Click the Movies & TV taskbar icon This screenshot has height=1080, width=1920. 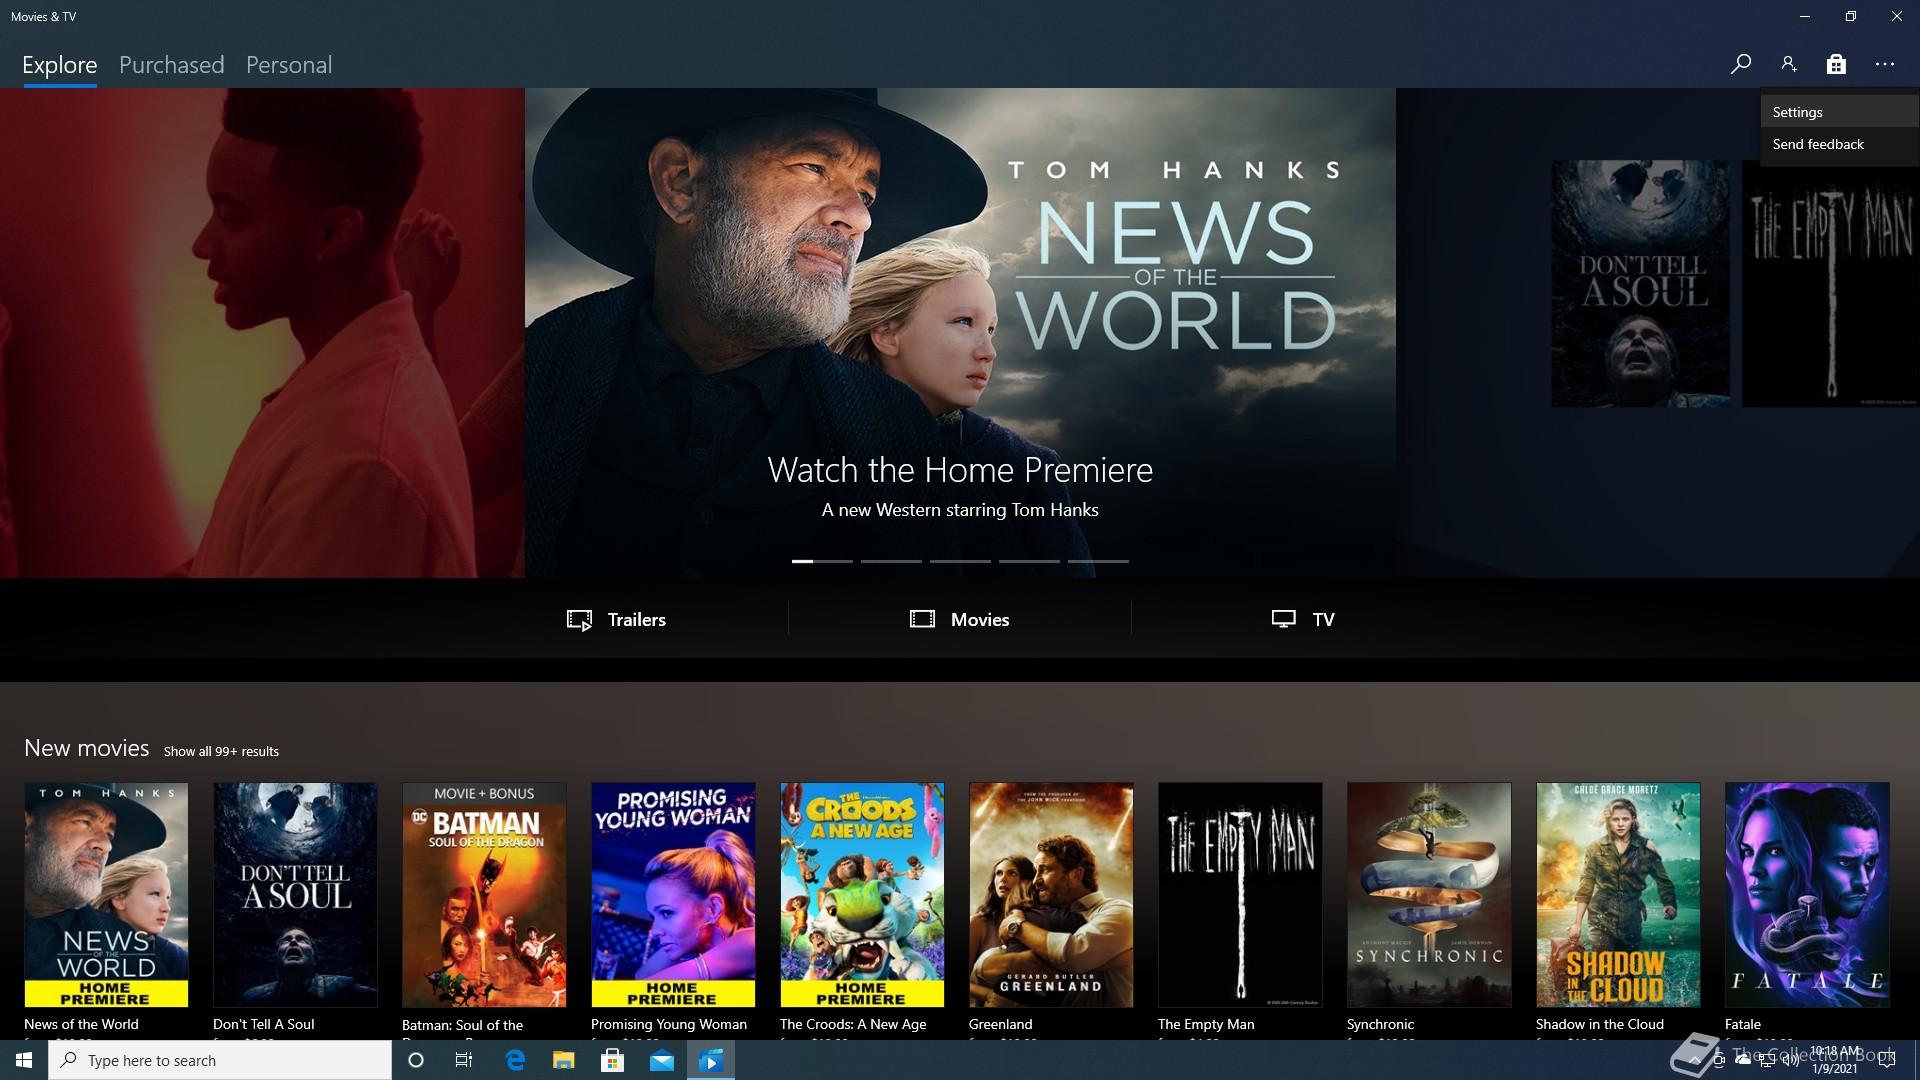tap(711, 1060)
